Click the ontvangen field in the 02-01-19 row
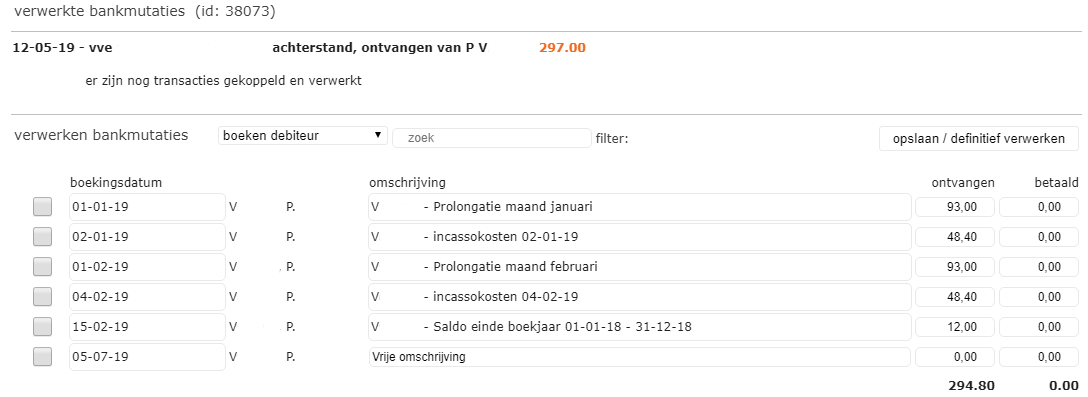The image size is (1088, 397). coord(955,237)
